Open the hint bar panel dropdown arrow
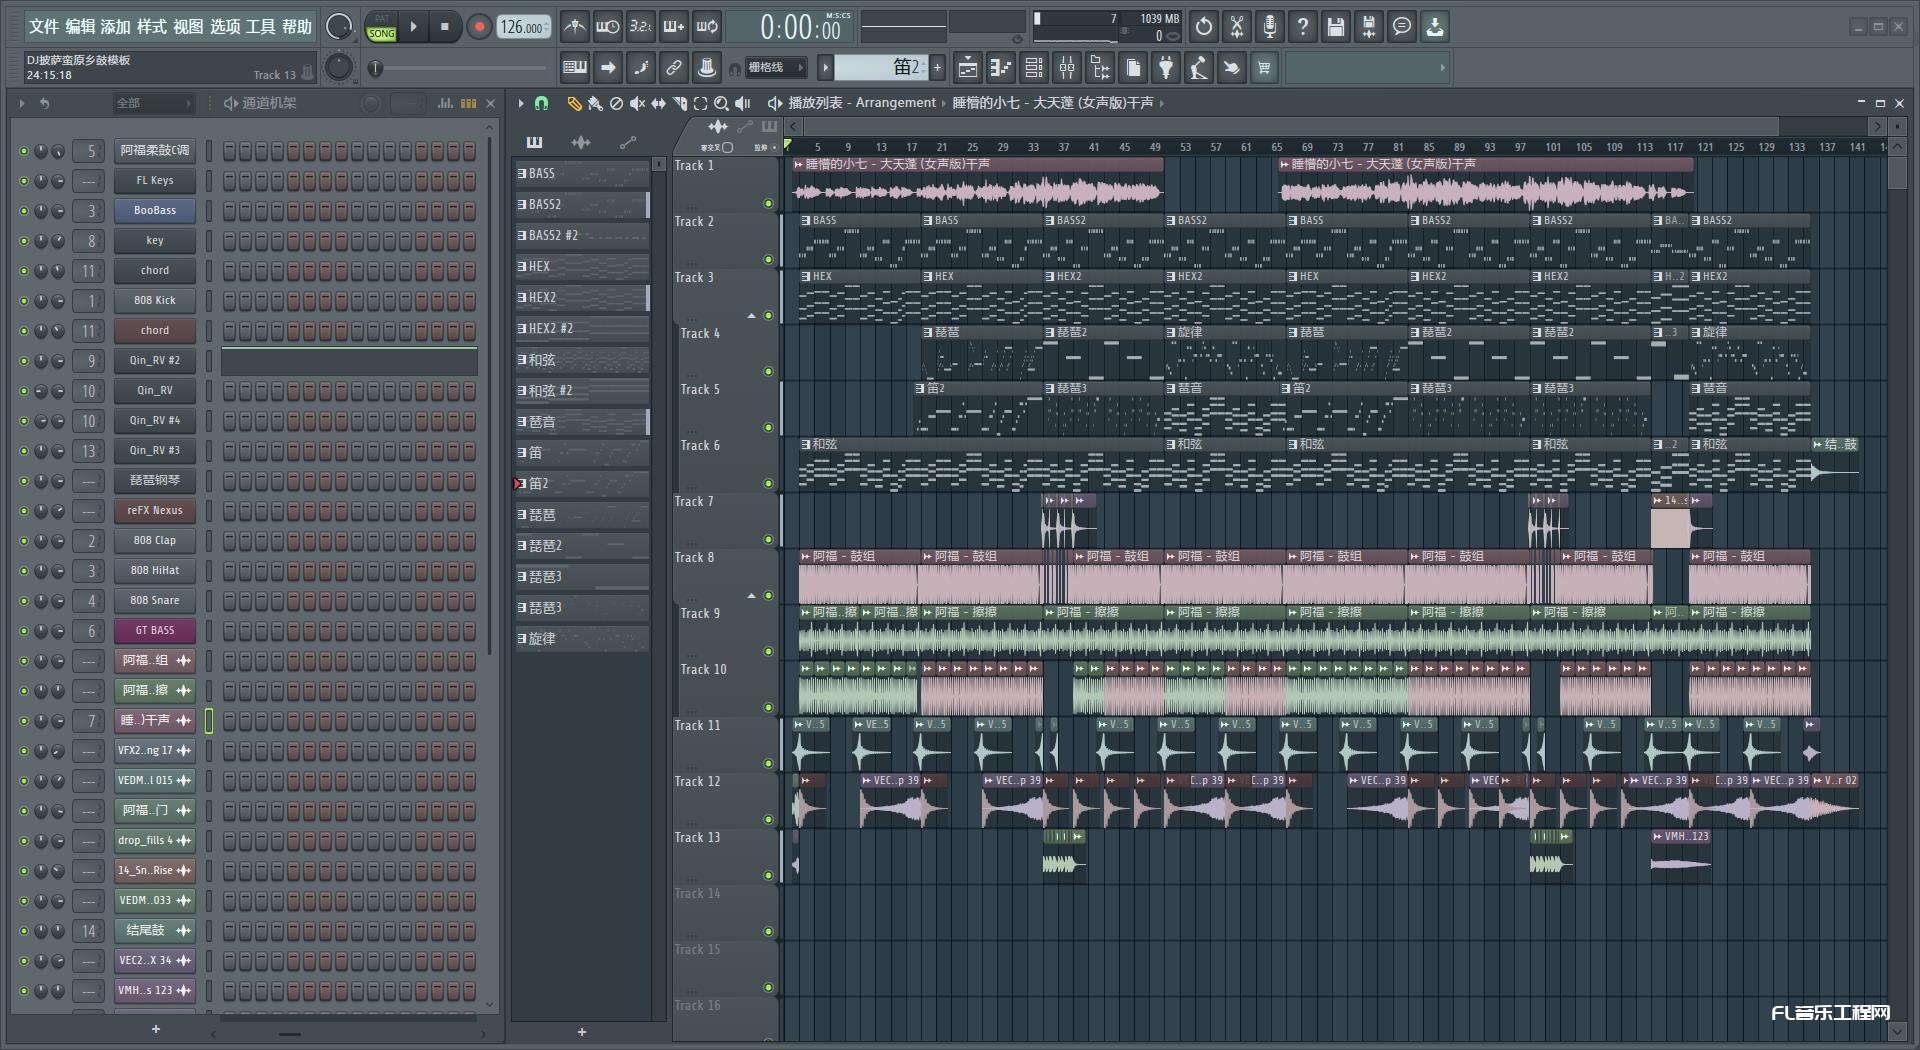The width and height of the screenshot is (1920, 1050). coord(1442,68)
